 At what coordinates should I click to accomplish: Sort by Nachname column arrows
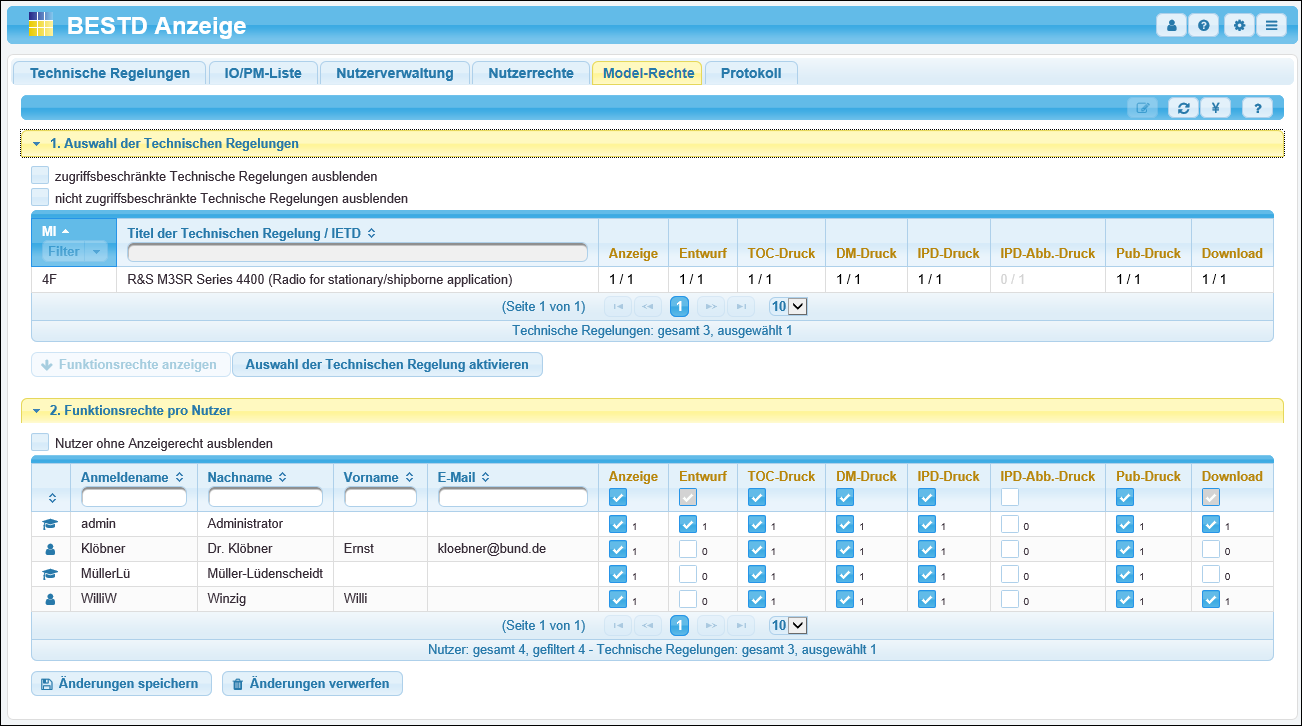[283, 477]
